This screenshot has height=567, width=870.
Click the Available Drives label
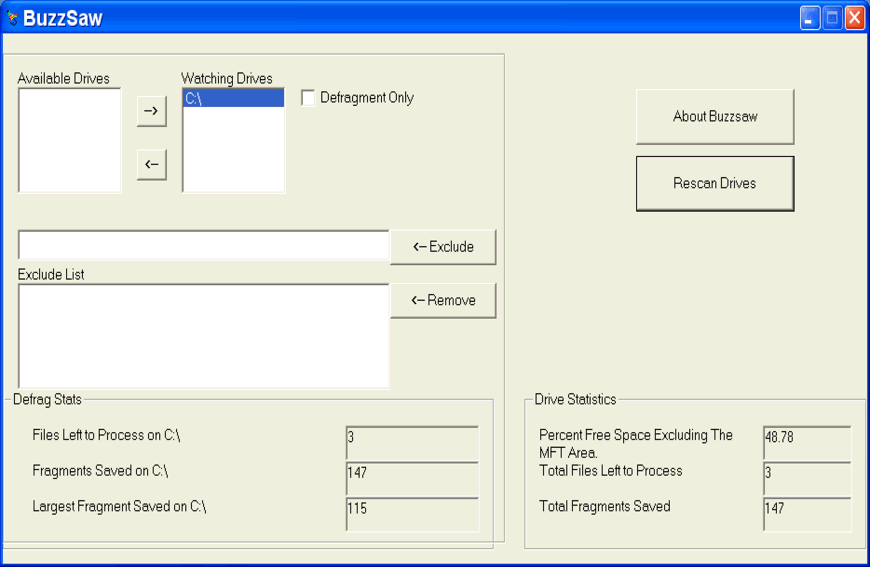point(63,78)
